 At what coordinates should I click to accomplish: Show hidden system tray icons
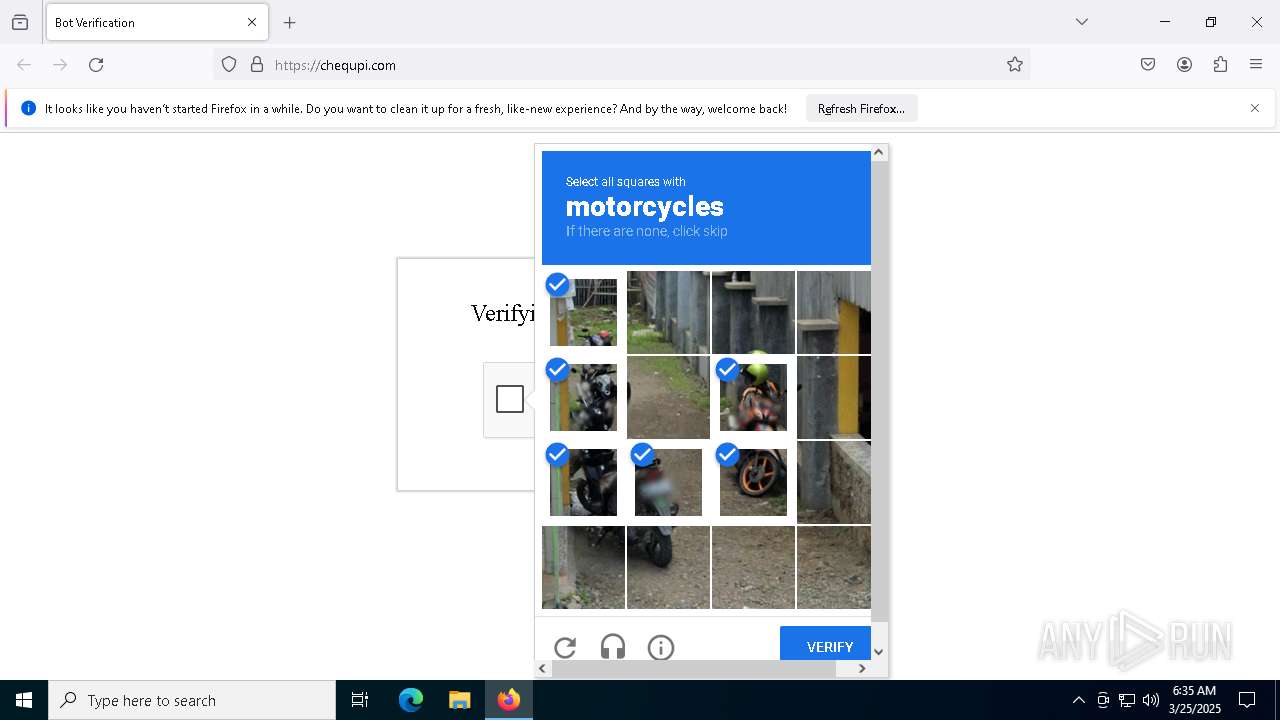[x=1078, y=700]
